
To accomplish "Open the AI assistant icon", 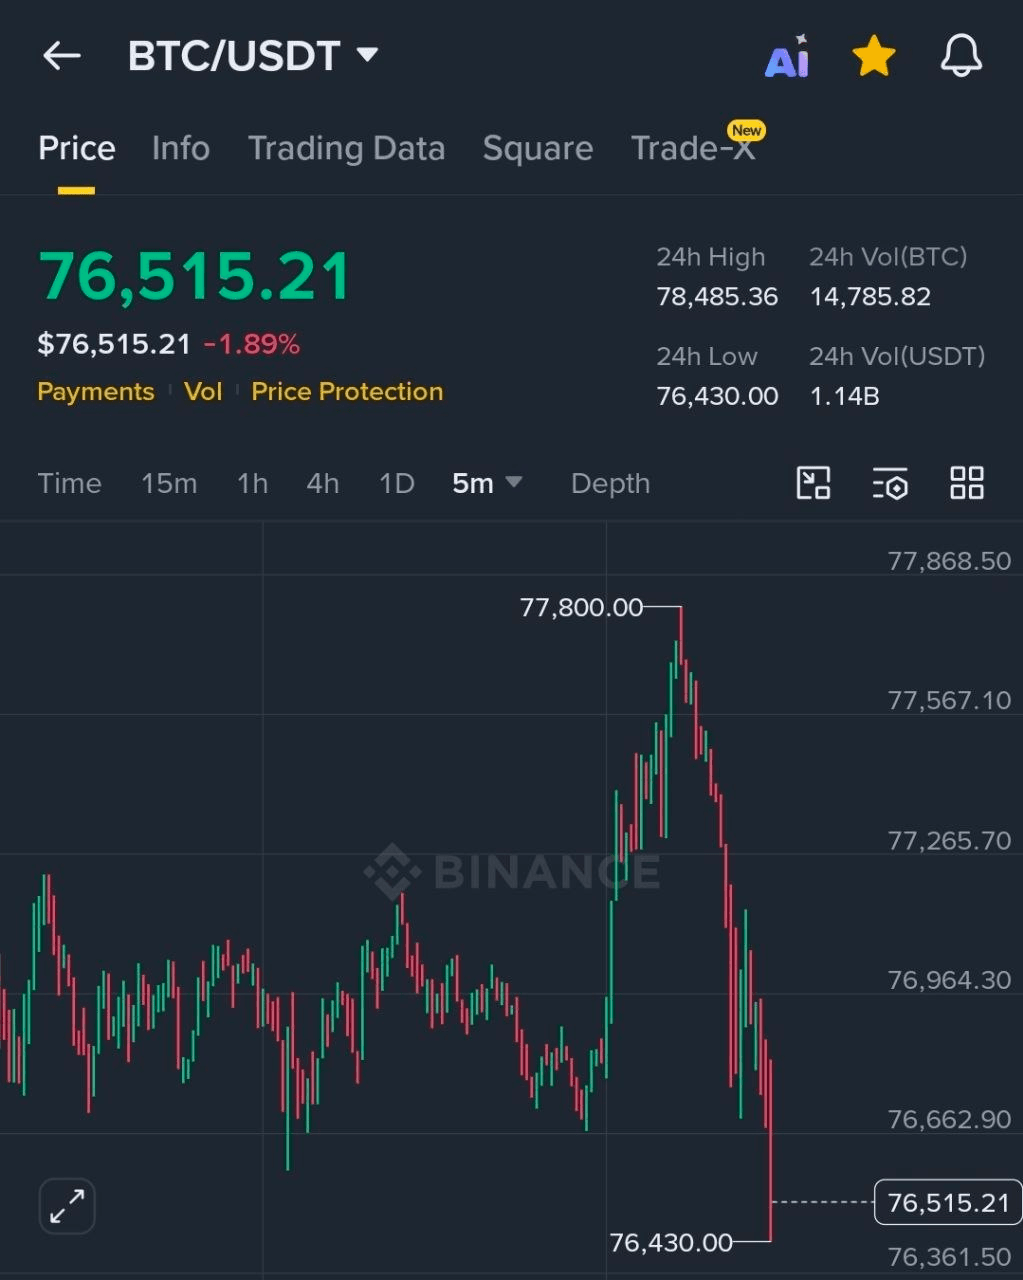I will 788,57.
